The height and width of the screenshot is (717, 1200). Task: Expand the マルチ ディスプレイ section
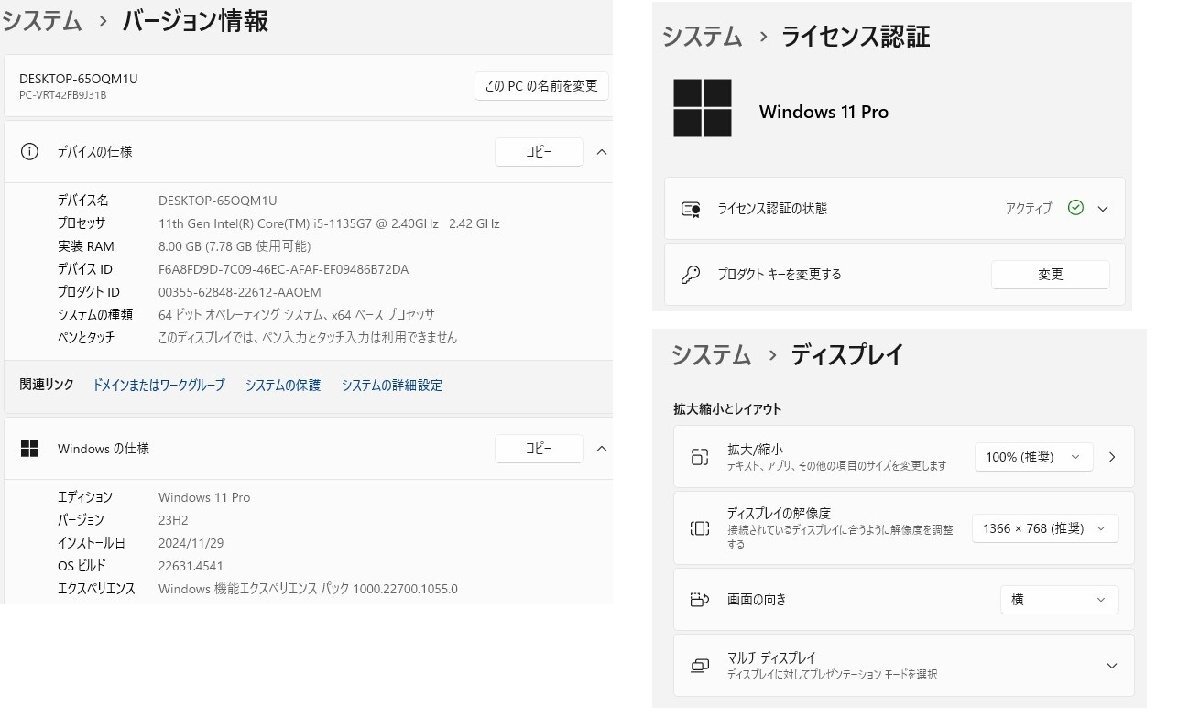pyautogui.click(x=1111, y=665)
